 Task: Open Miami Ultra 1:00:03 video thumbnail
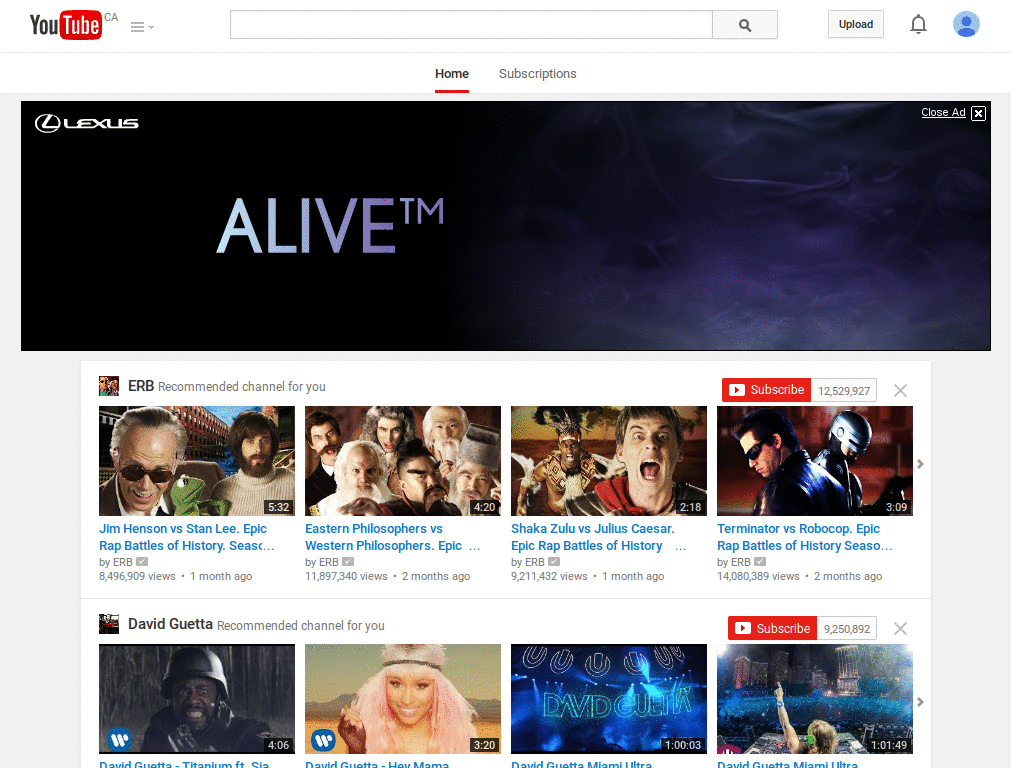[609, 699]
